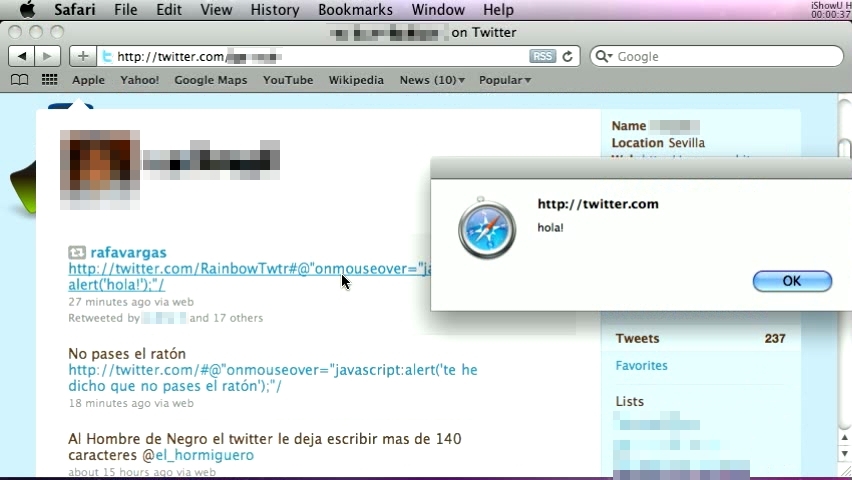Open the Bookmarks menu
The image size is (852, 480).
(x=355, y=10)
